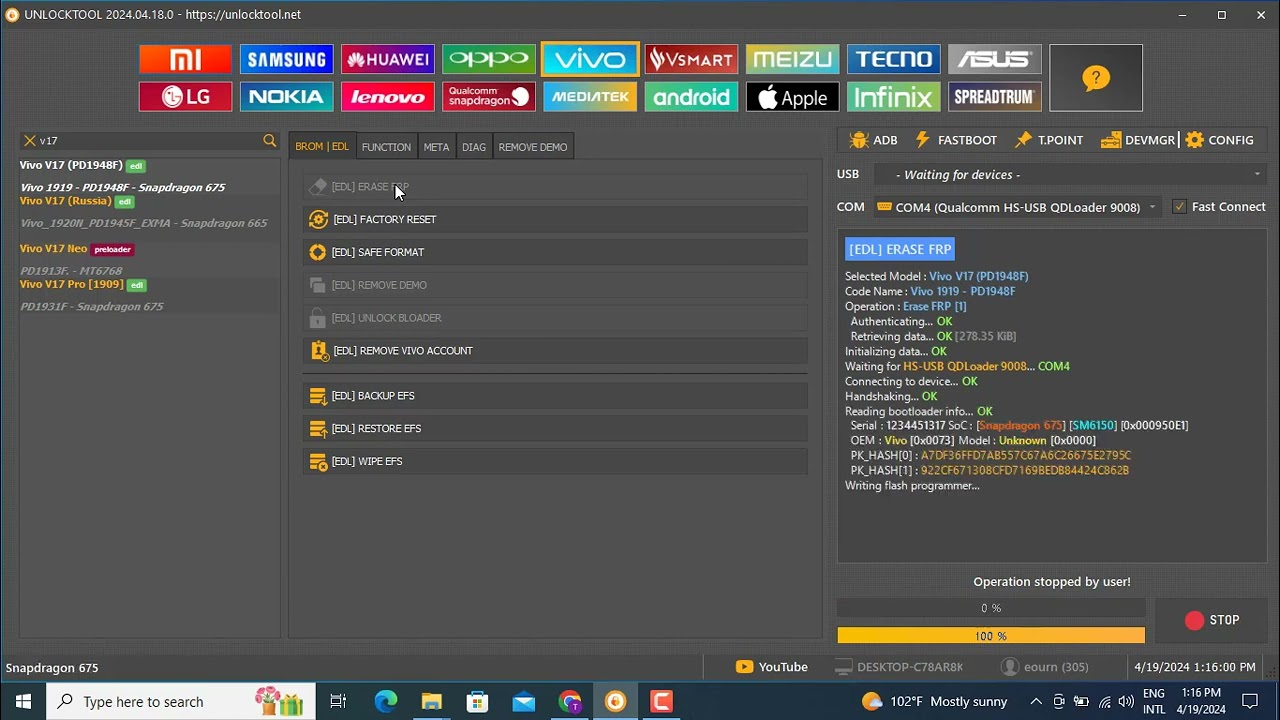Select the LG brand logo
The image size is (1280, 720).
point(185,97)
